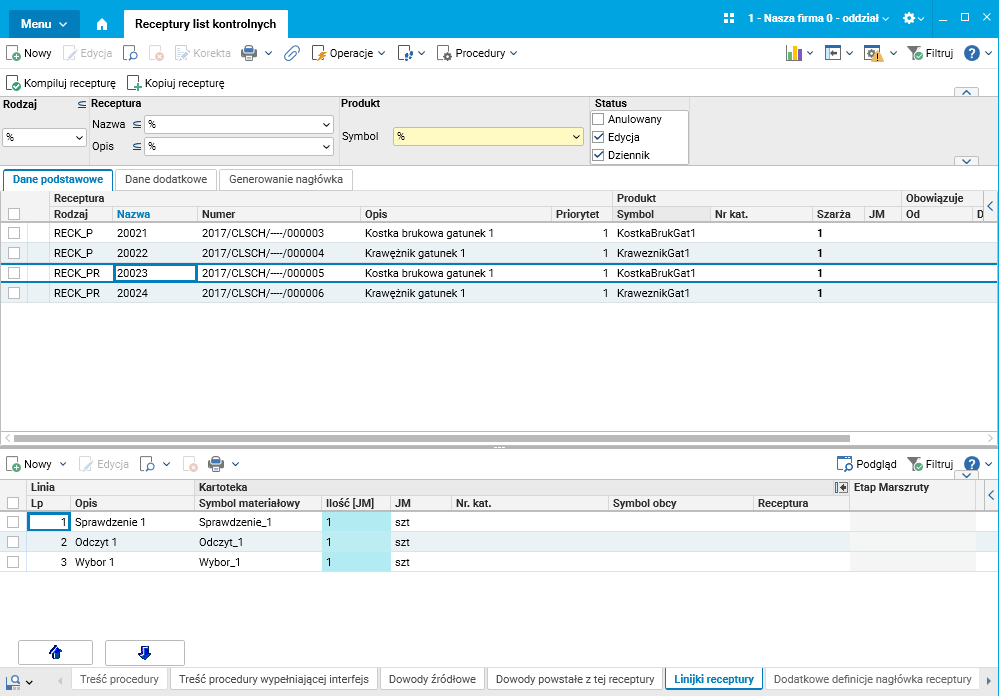Click the paperclip attachments icon
The height and width of the screenshot is (696, 999).
(x=292, y=53)
